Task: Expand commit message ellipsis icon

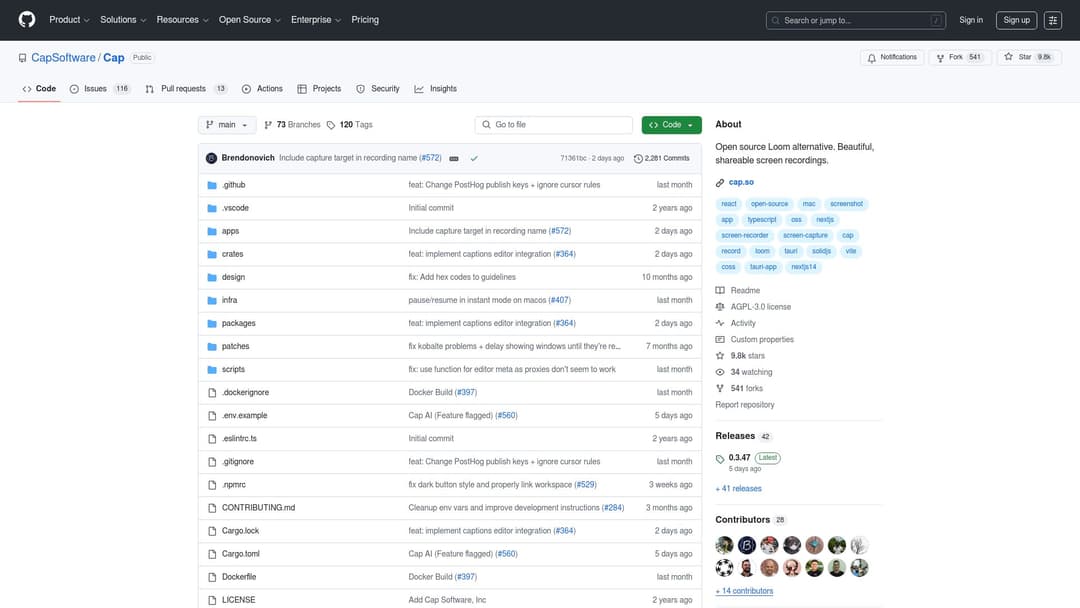Action: 454,158
